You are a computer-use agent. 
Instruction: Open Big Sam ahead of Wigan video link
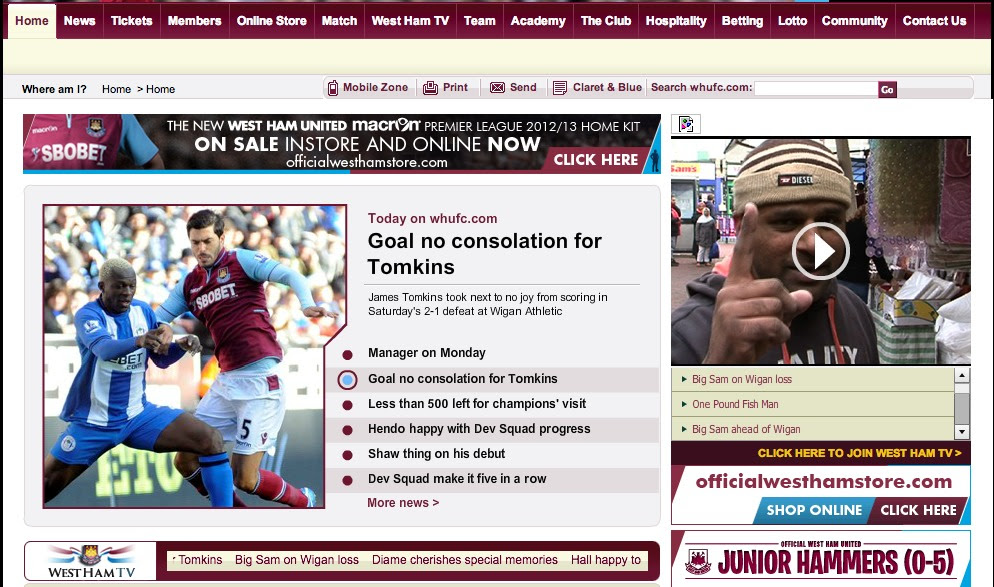coord(746,429)
